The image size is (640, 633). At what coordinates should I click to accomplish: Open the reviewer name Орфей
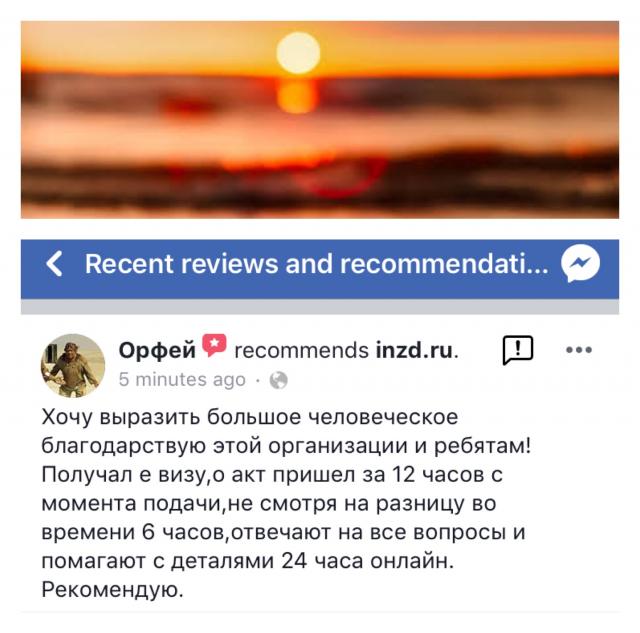[157, 351]
